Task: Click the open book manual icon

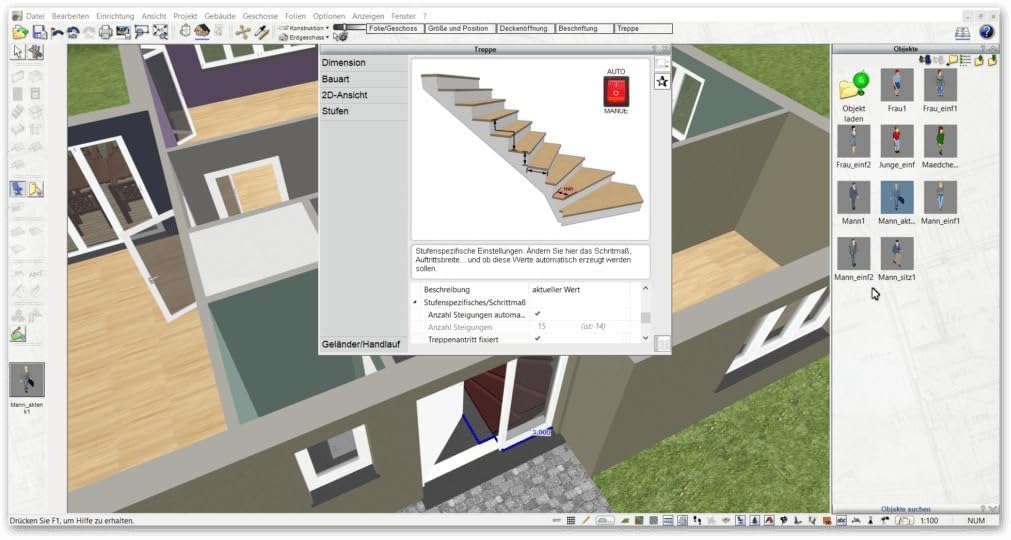Action: point(963,32)
